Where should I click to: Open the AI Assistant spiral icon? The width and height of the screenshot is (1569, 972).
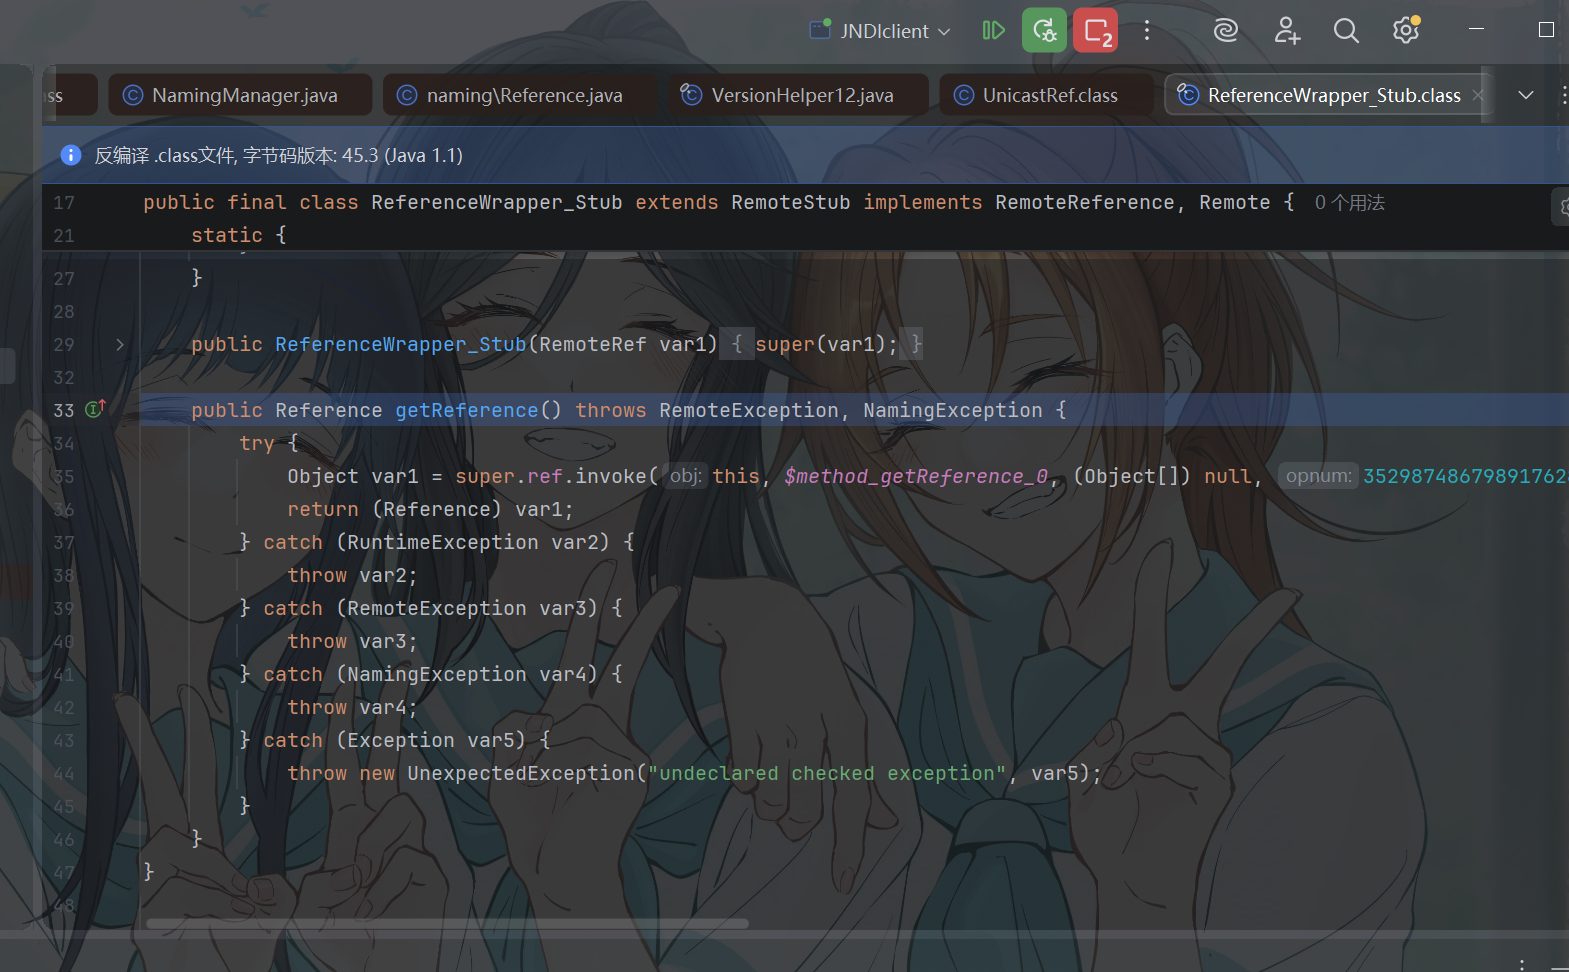click(x=1225, y=31)
